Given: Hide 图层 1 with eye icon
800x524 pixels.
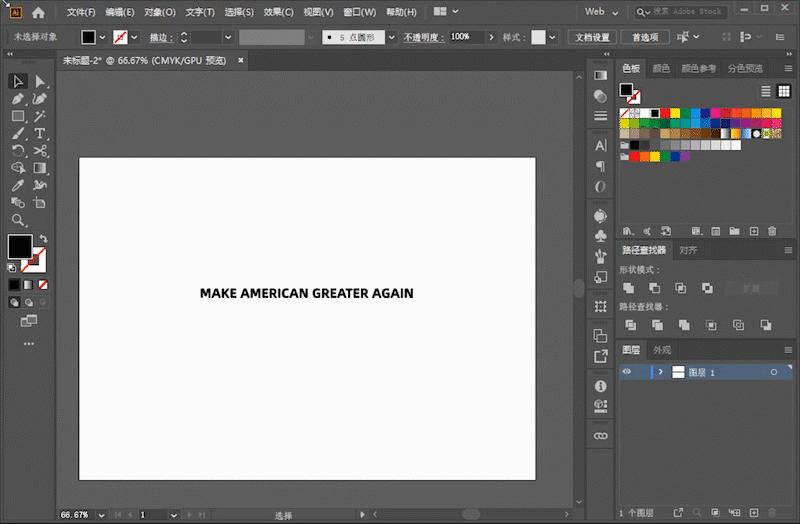Looking at the screenshot, I should [x=627, y=372].
